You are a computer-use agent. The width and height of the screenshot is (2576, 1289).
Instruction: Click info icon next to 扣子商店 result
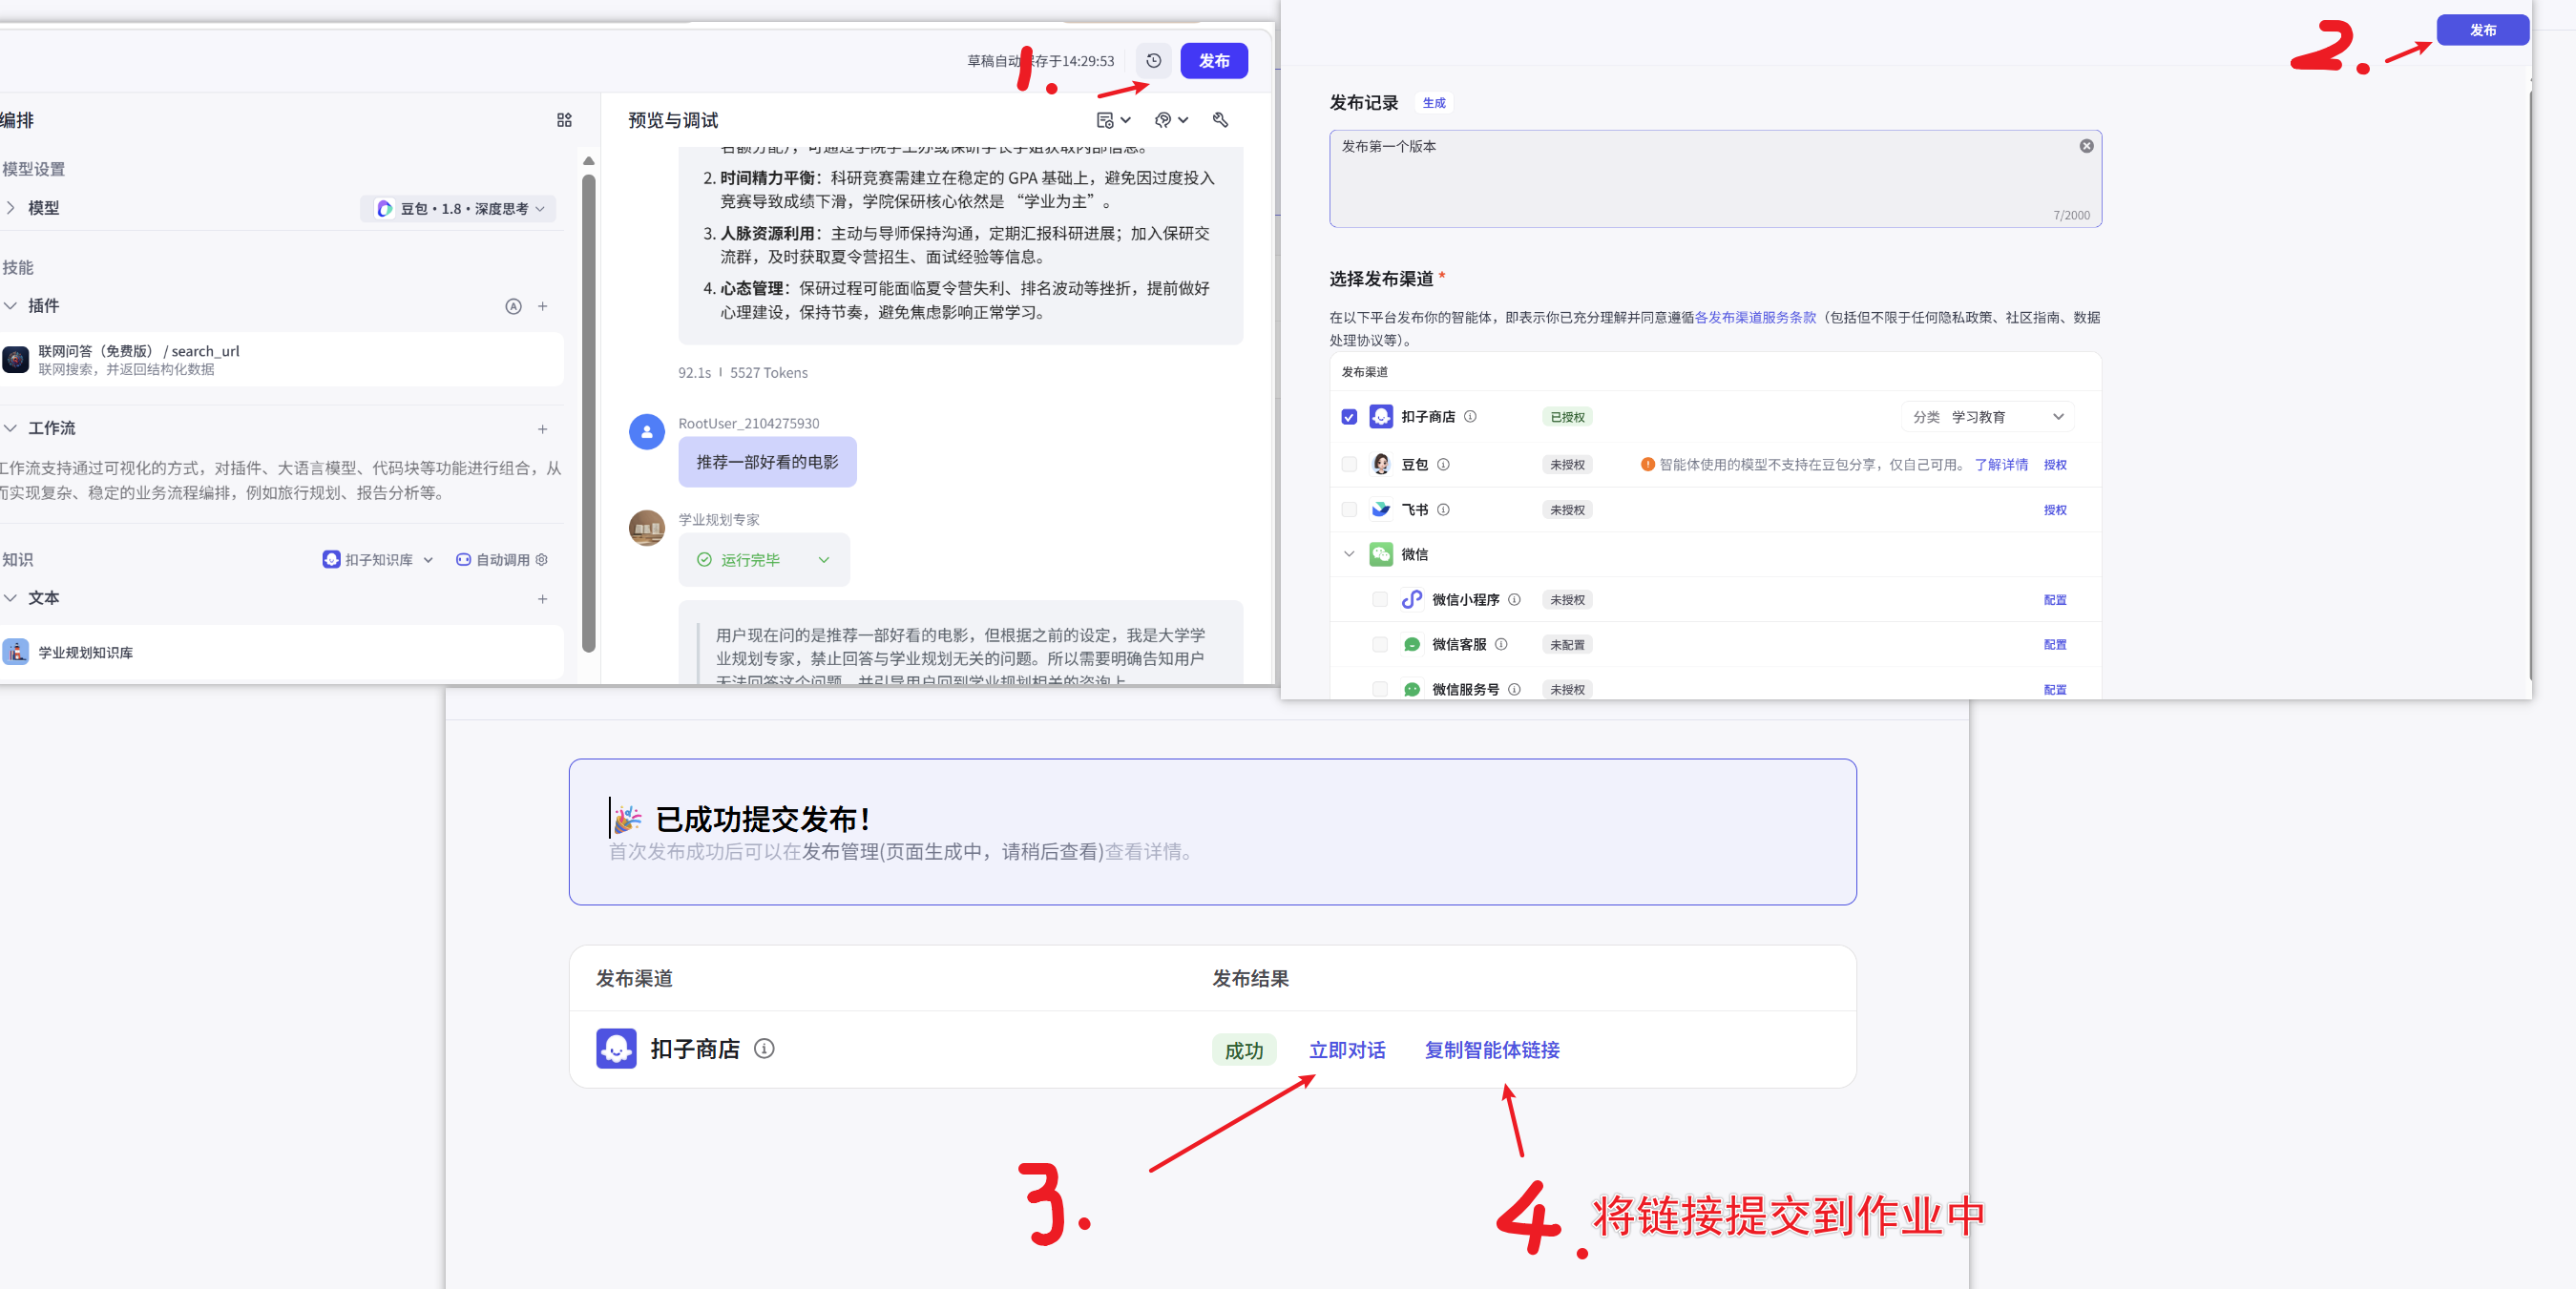[764, 1048]
